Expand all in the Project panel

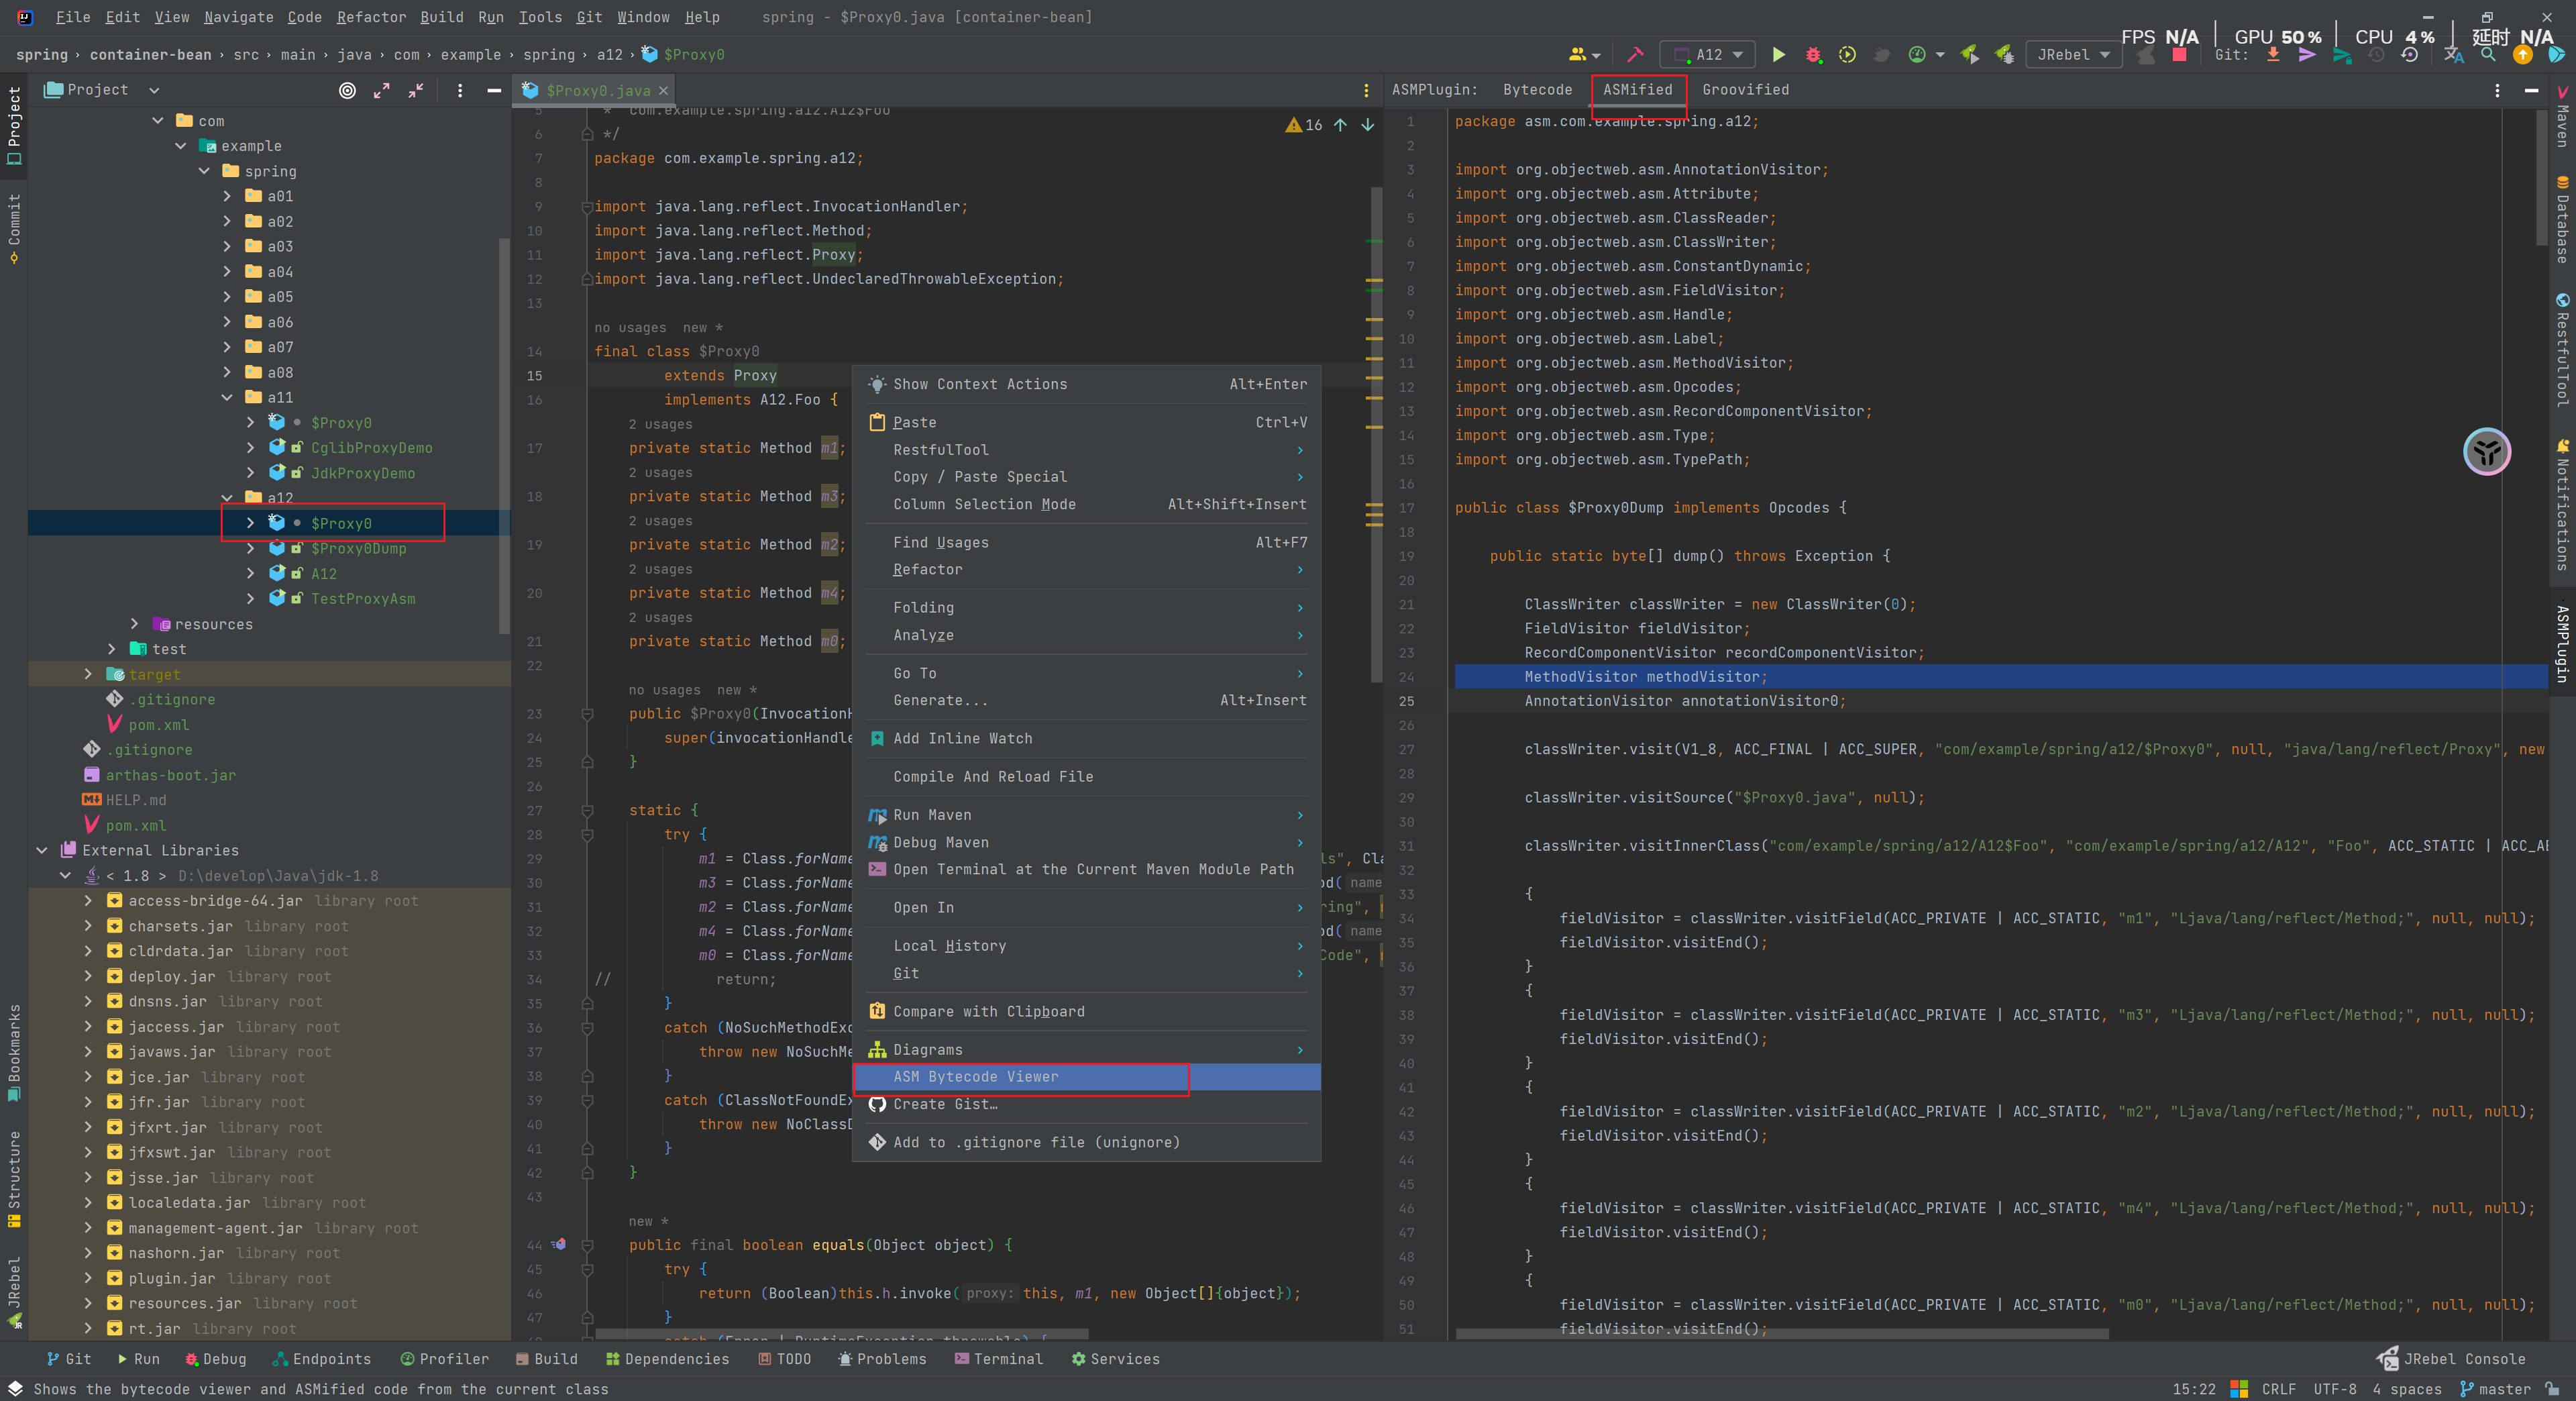tap(382, 91)
